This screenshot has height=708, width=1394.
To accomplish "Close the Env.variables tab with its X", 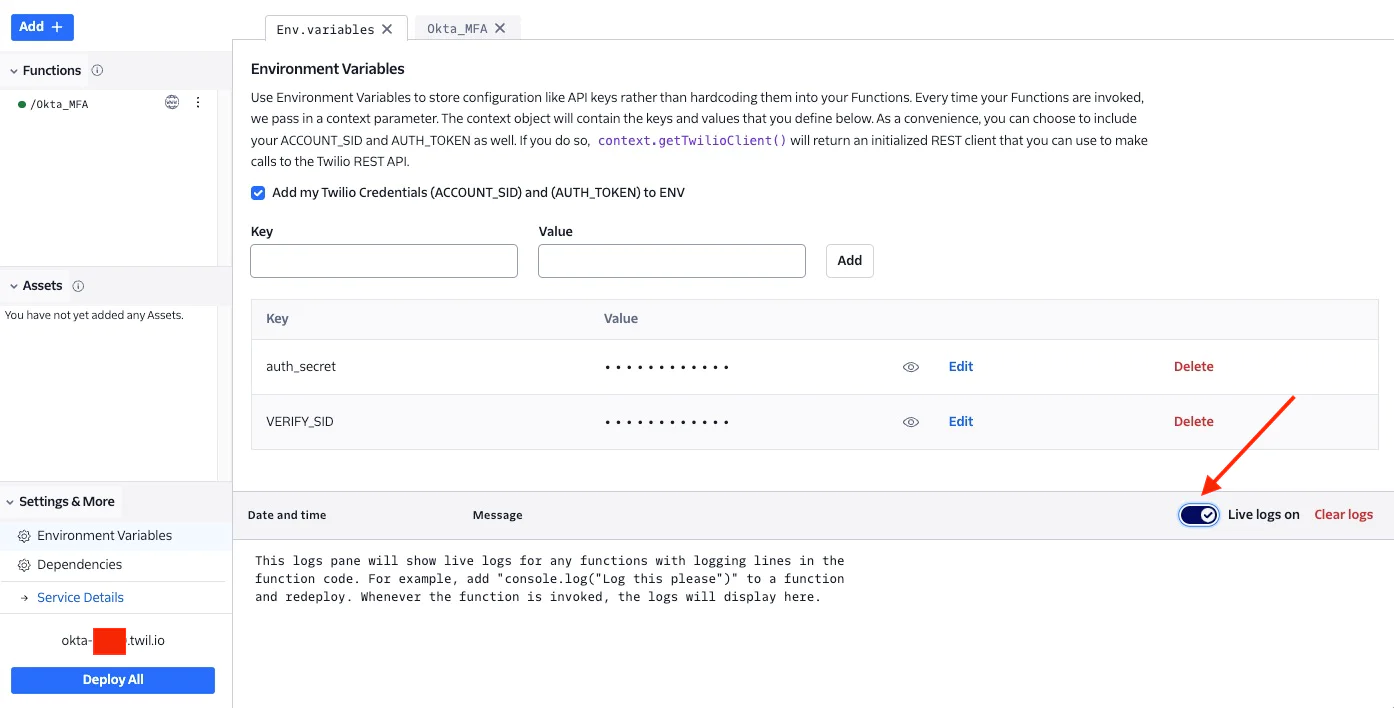I will pyautogui.click(x=387, y=29).
